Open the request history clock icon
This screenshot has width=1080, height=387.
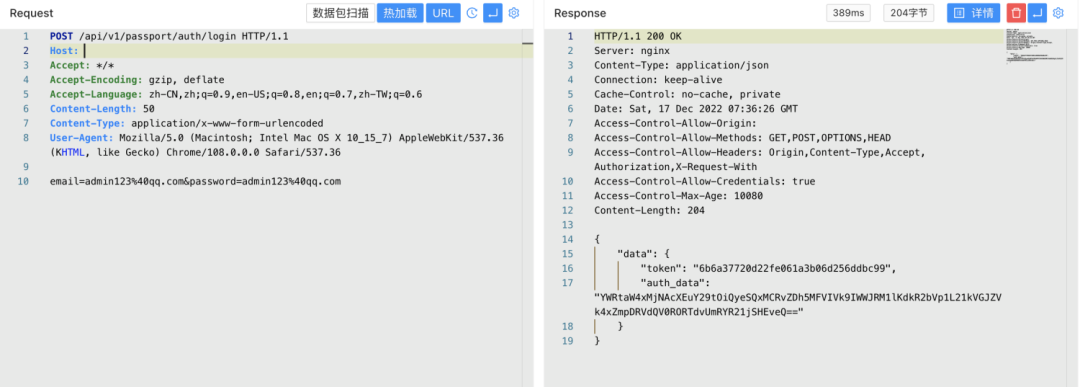coord(472,13)
